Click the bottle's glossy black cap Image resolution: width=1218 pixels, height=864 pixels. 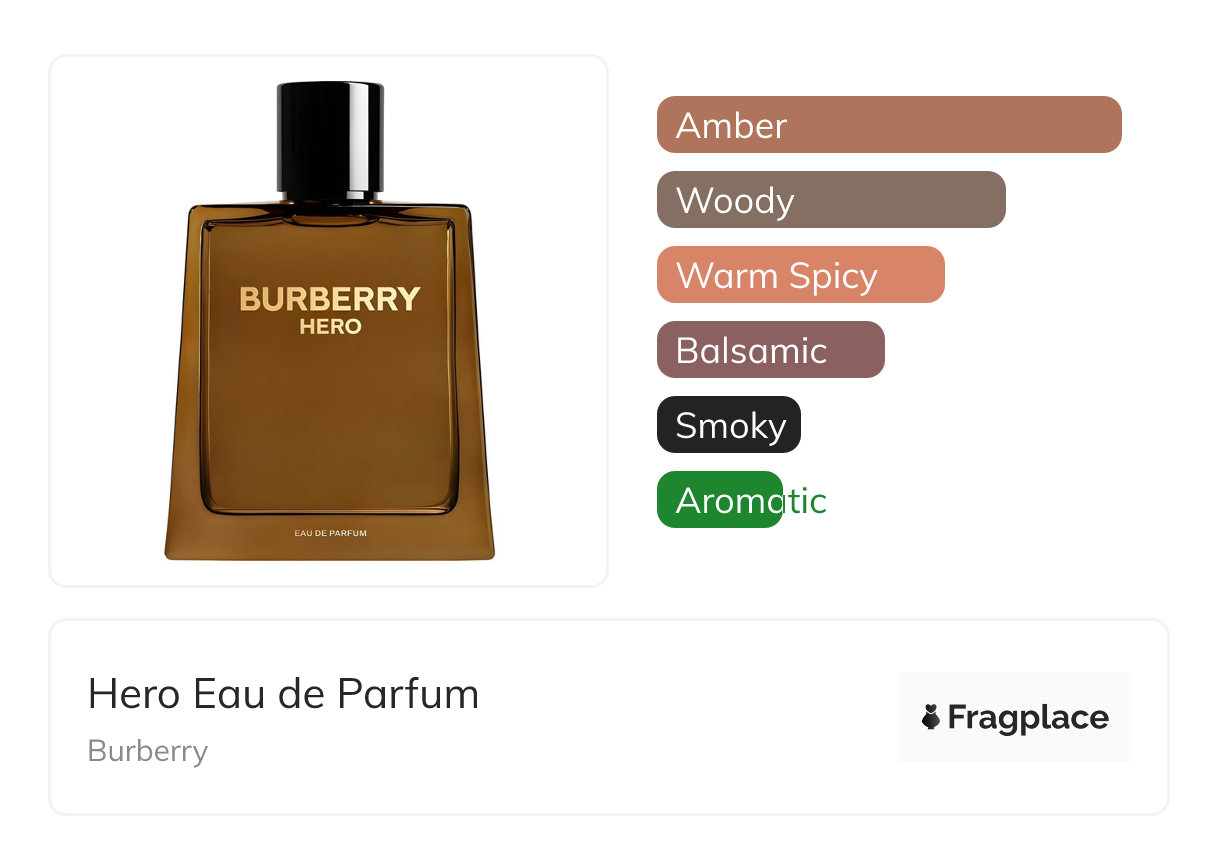[x=330, y=138]
